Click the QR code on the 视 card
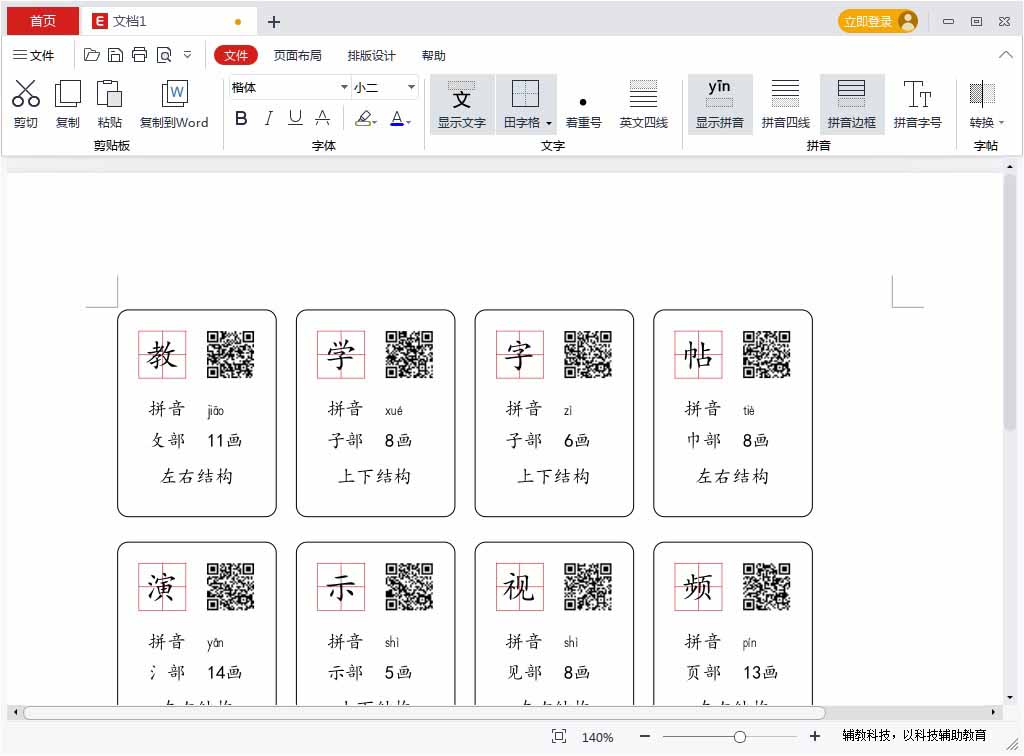 [588, 586]
